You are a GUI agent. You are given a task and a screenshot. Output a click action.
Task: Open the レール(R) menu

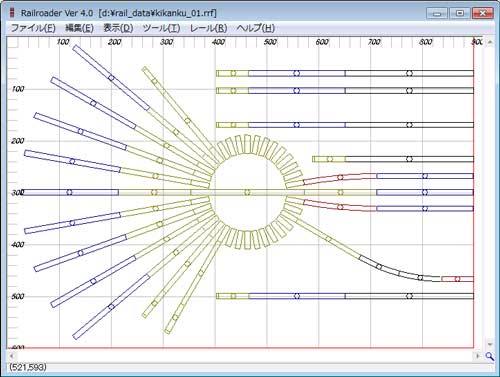(208, 28)
